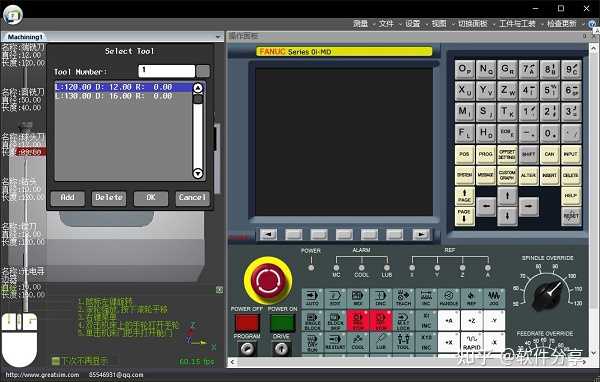Click scroll-up arrow in tool list
The image size is (600, 382).
(x=197, y=88)
